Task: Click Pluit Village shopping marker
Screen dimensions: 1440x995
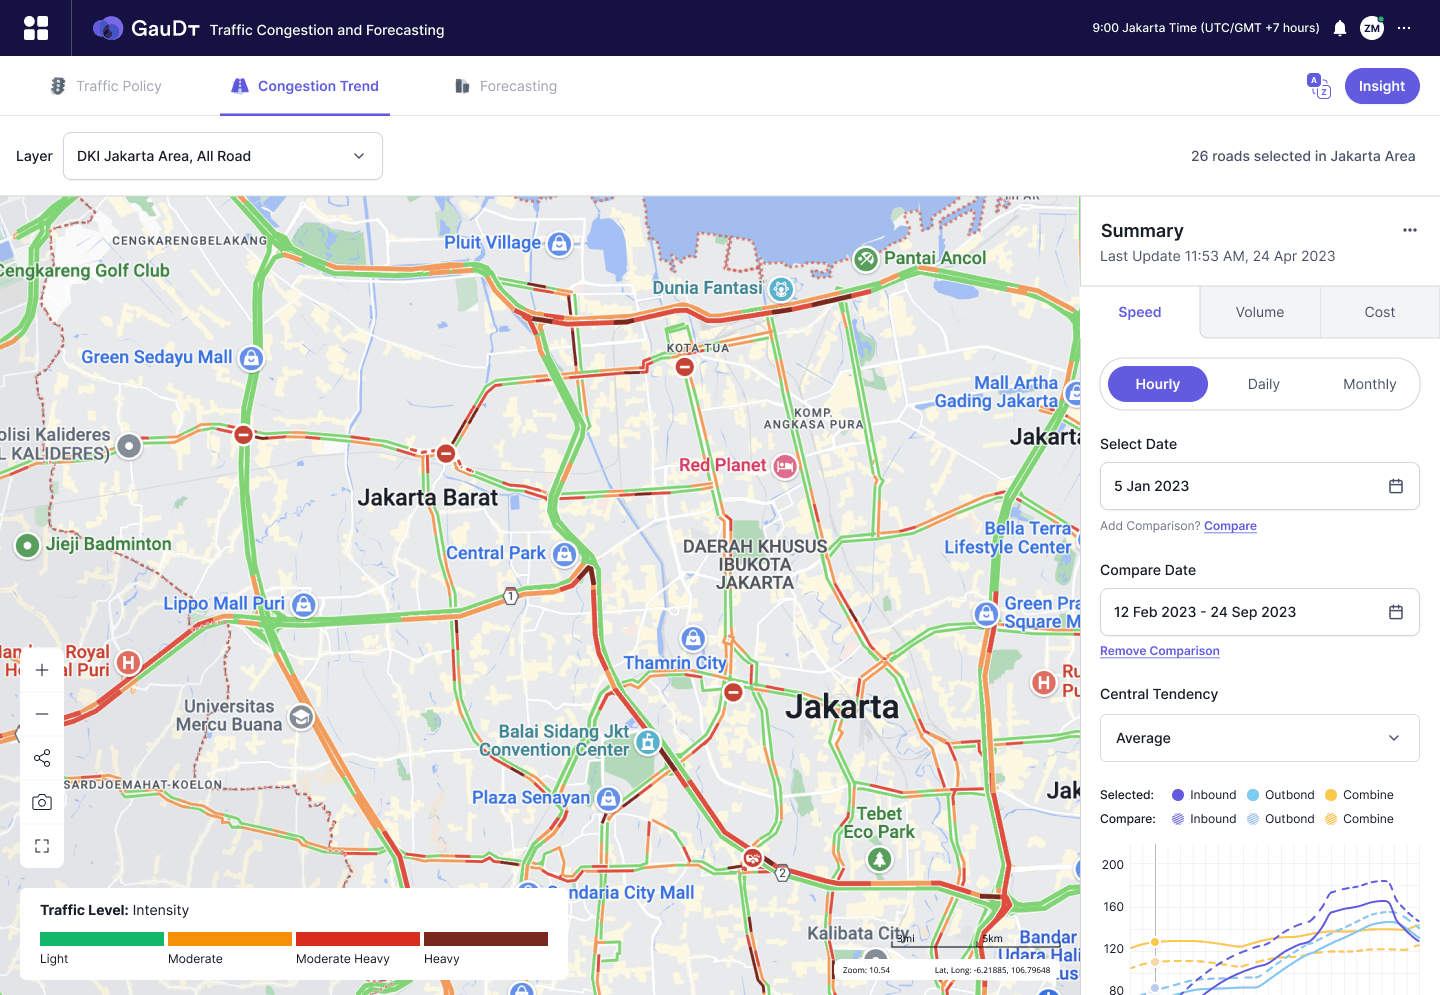Action: (560, 243)
